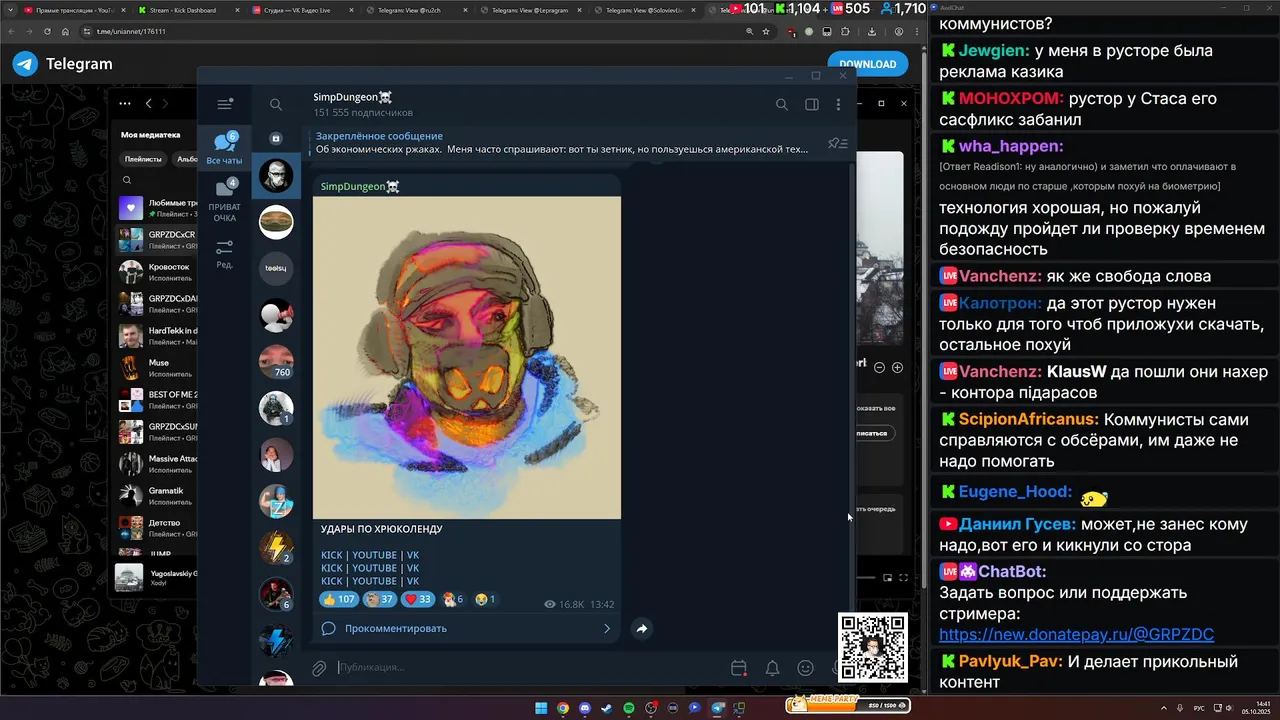Go back in the music app

148,103
